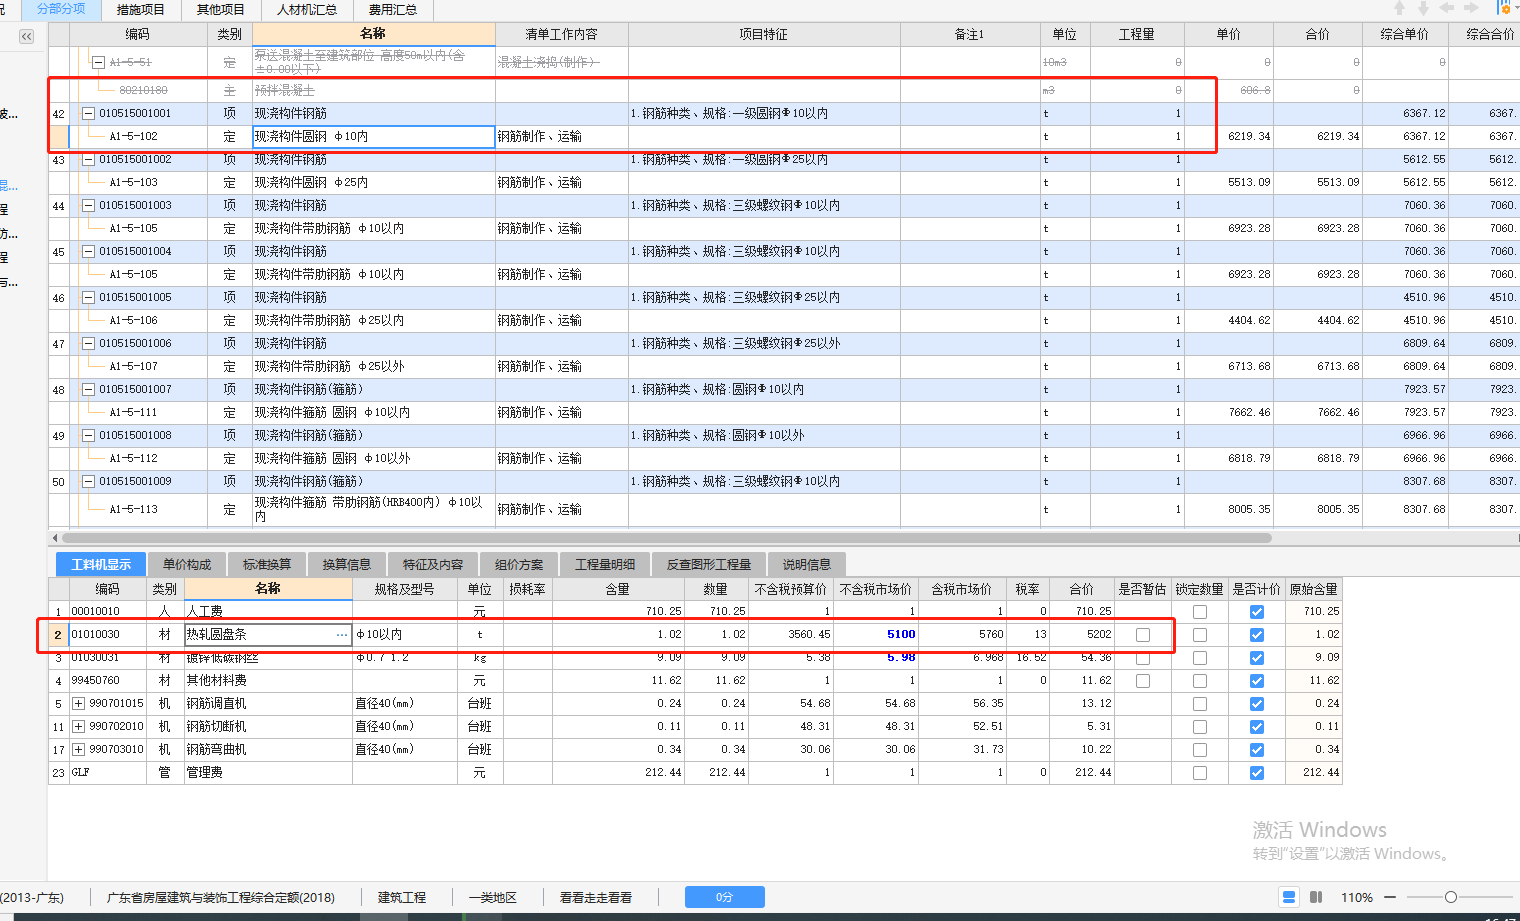Open the 组价方案 tab
The image size is (1520, 921).
pos(519,564)
